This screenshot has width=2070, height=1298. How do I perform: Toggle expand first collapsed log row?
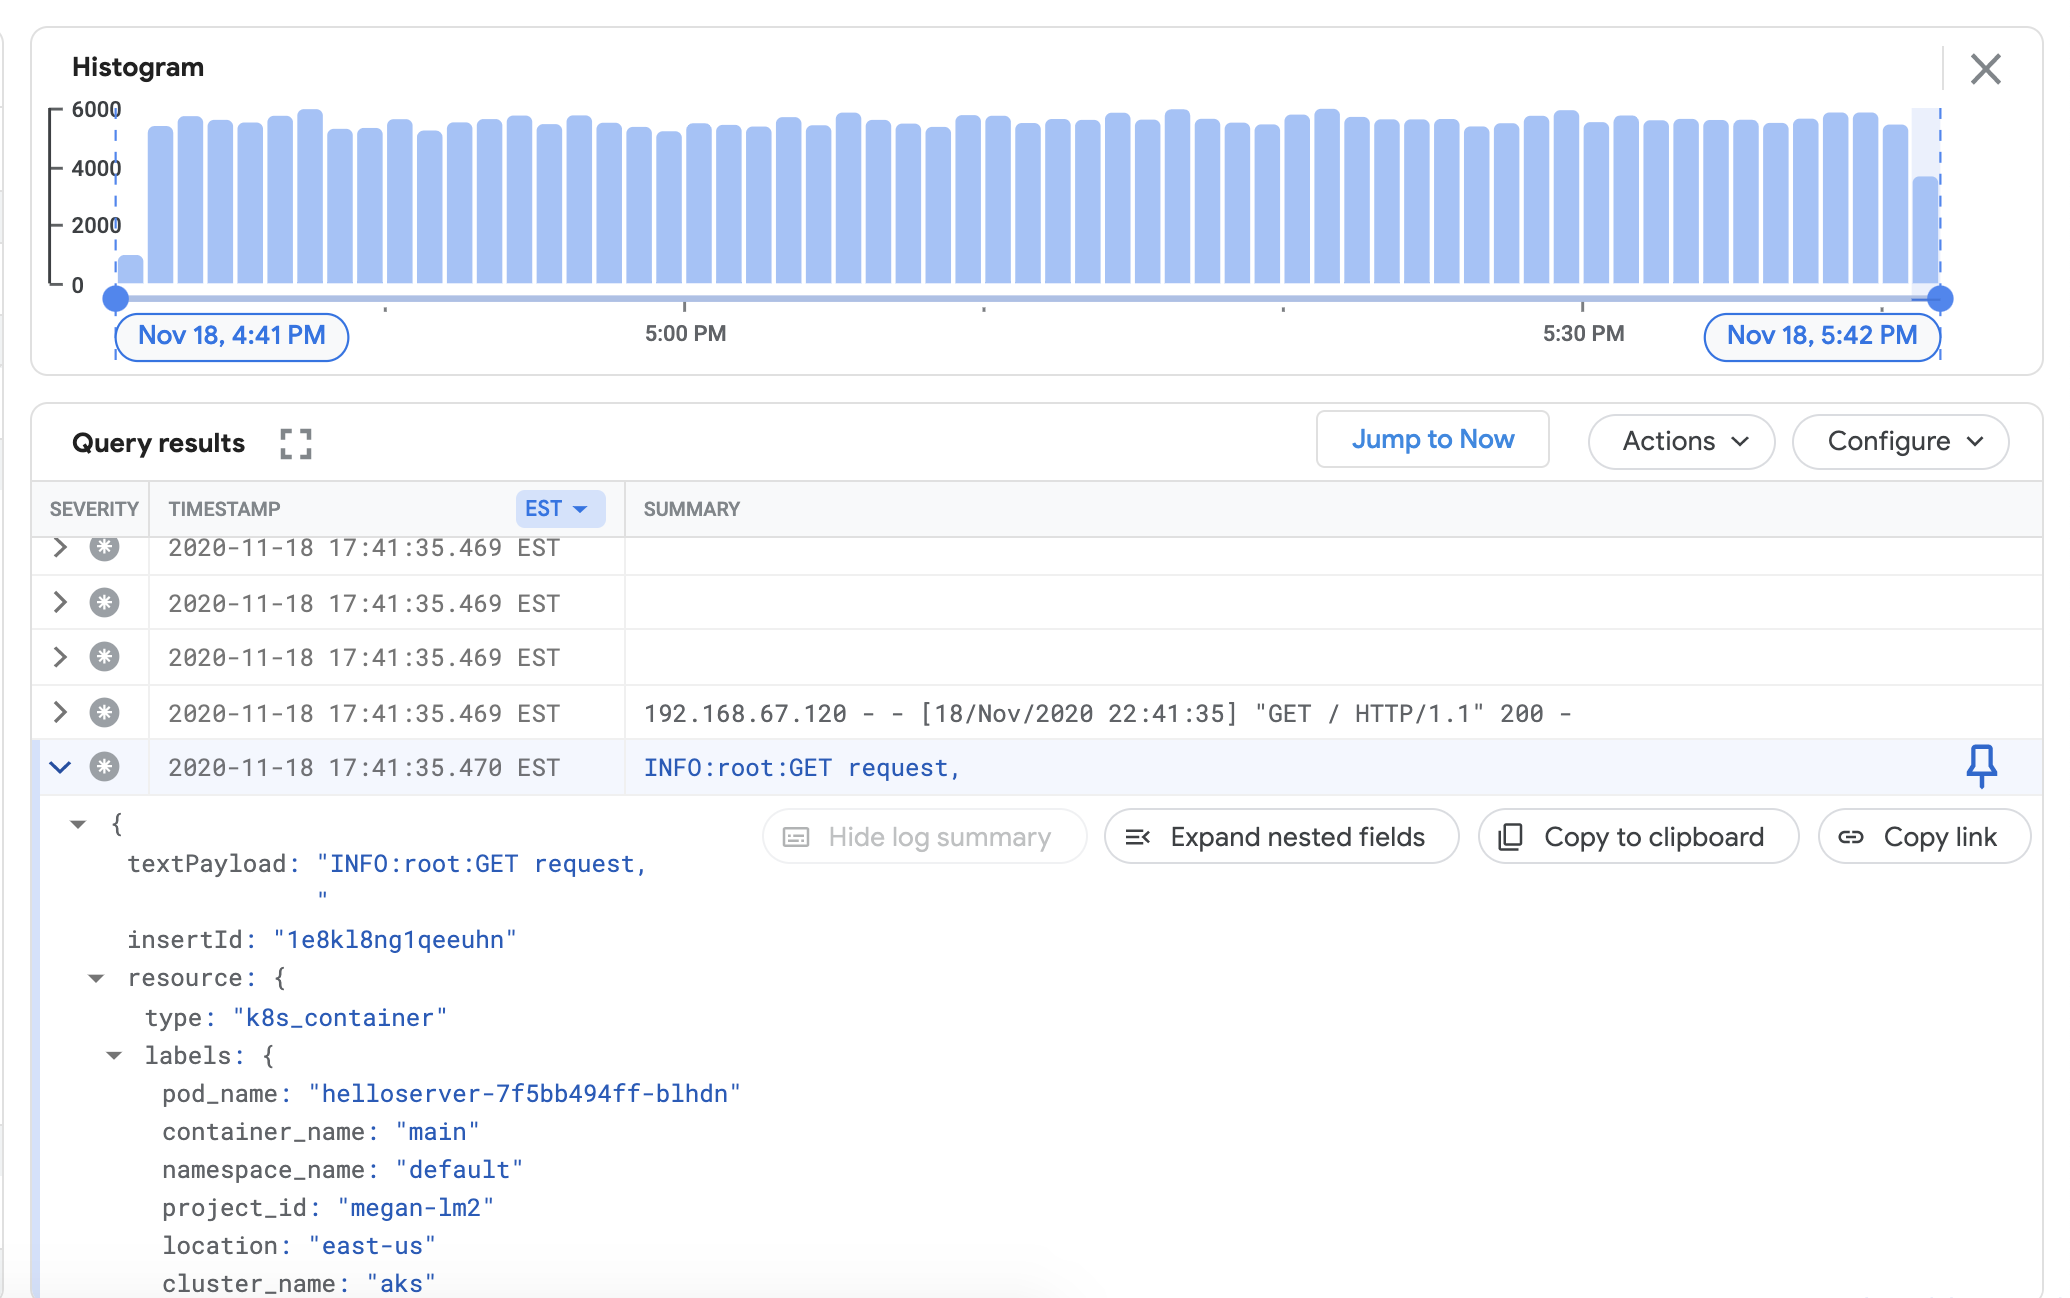tap(61, 546)
